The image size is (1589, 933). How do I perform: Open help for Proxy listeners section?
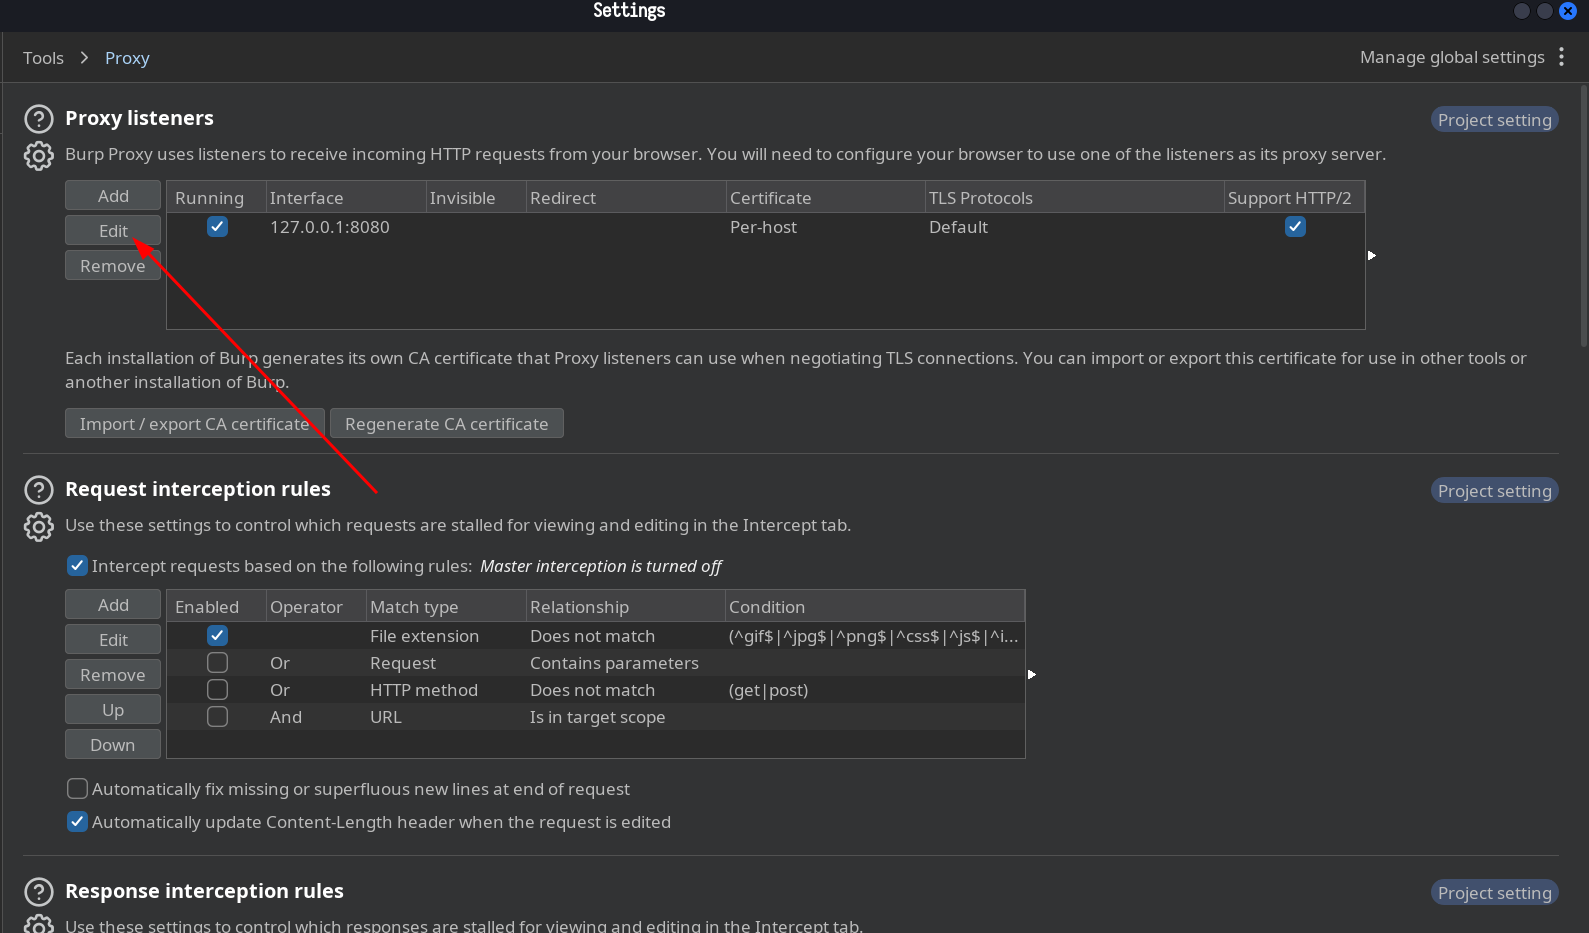pos(38,119)
